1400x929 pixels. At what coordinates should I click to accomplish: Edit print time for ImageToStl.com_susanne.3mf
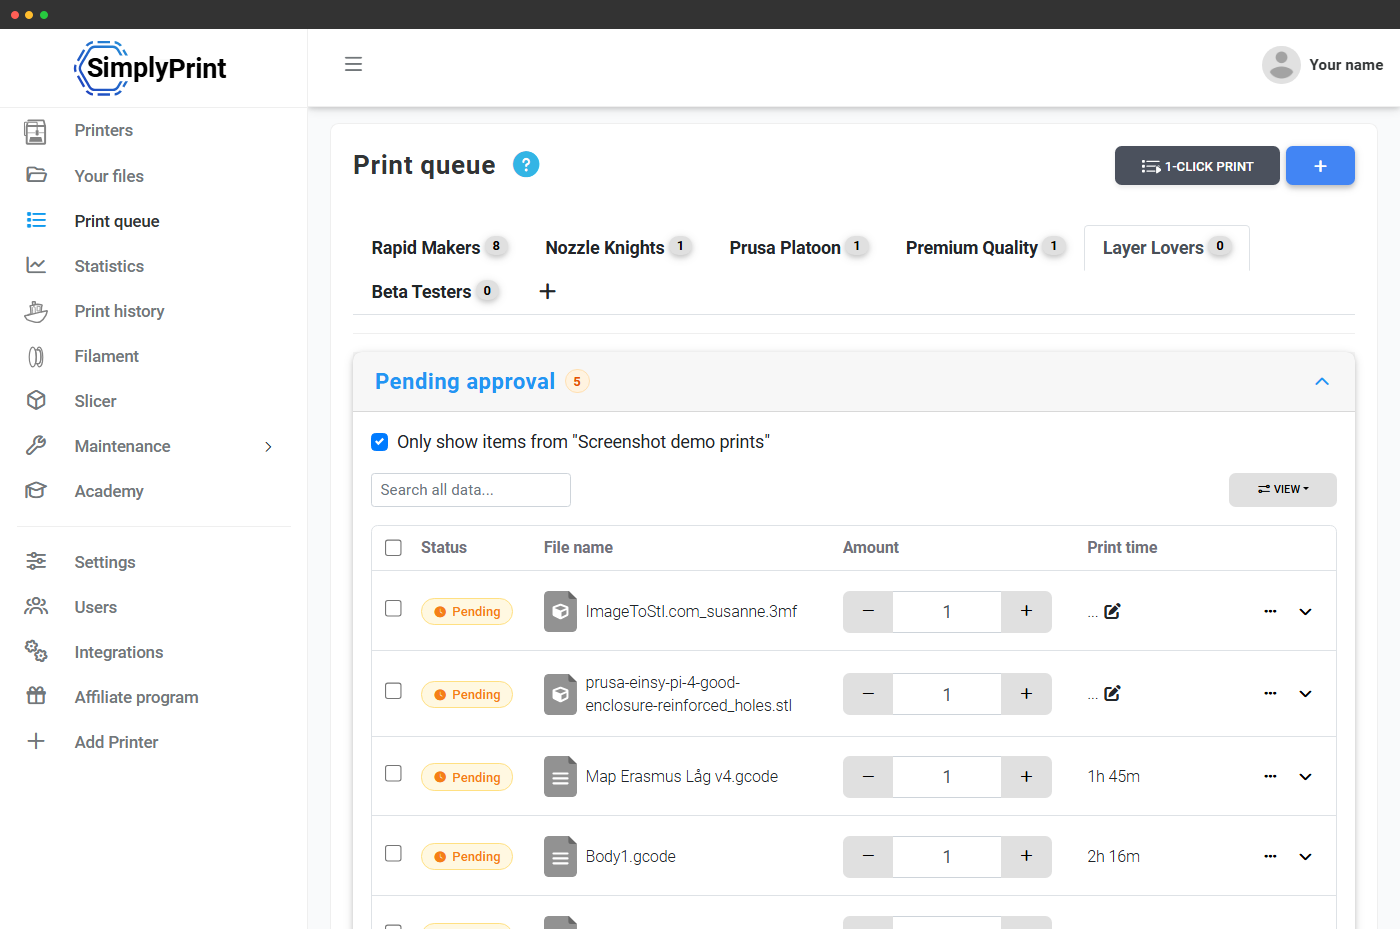pos(1112,611)
